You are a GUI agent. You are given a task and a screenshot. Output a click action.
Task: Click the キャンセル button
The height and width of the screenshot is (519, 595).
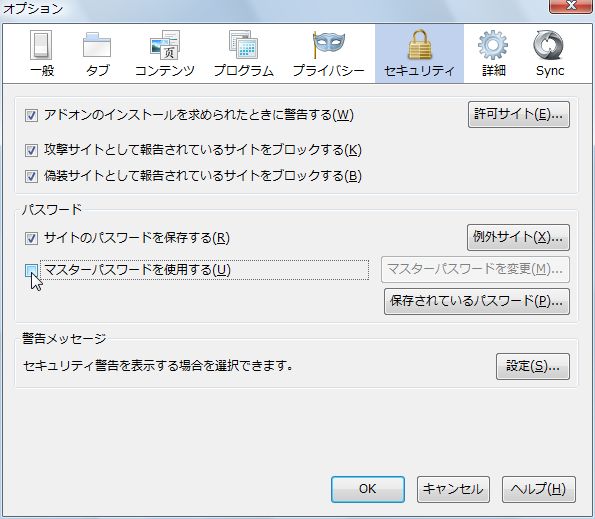tap(453, 489)
